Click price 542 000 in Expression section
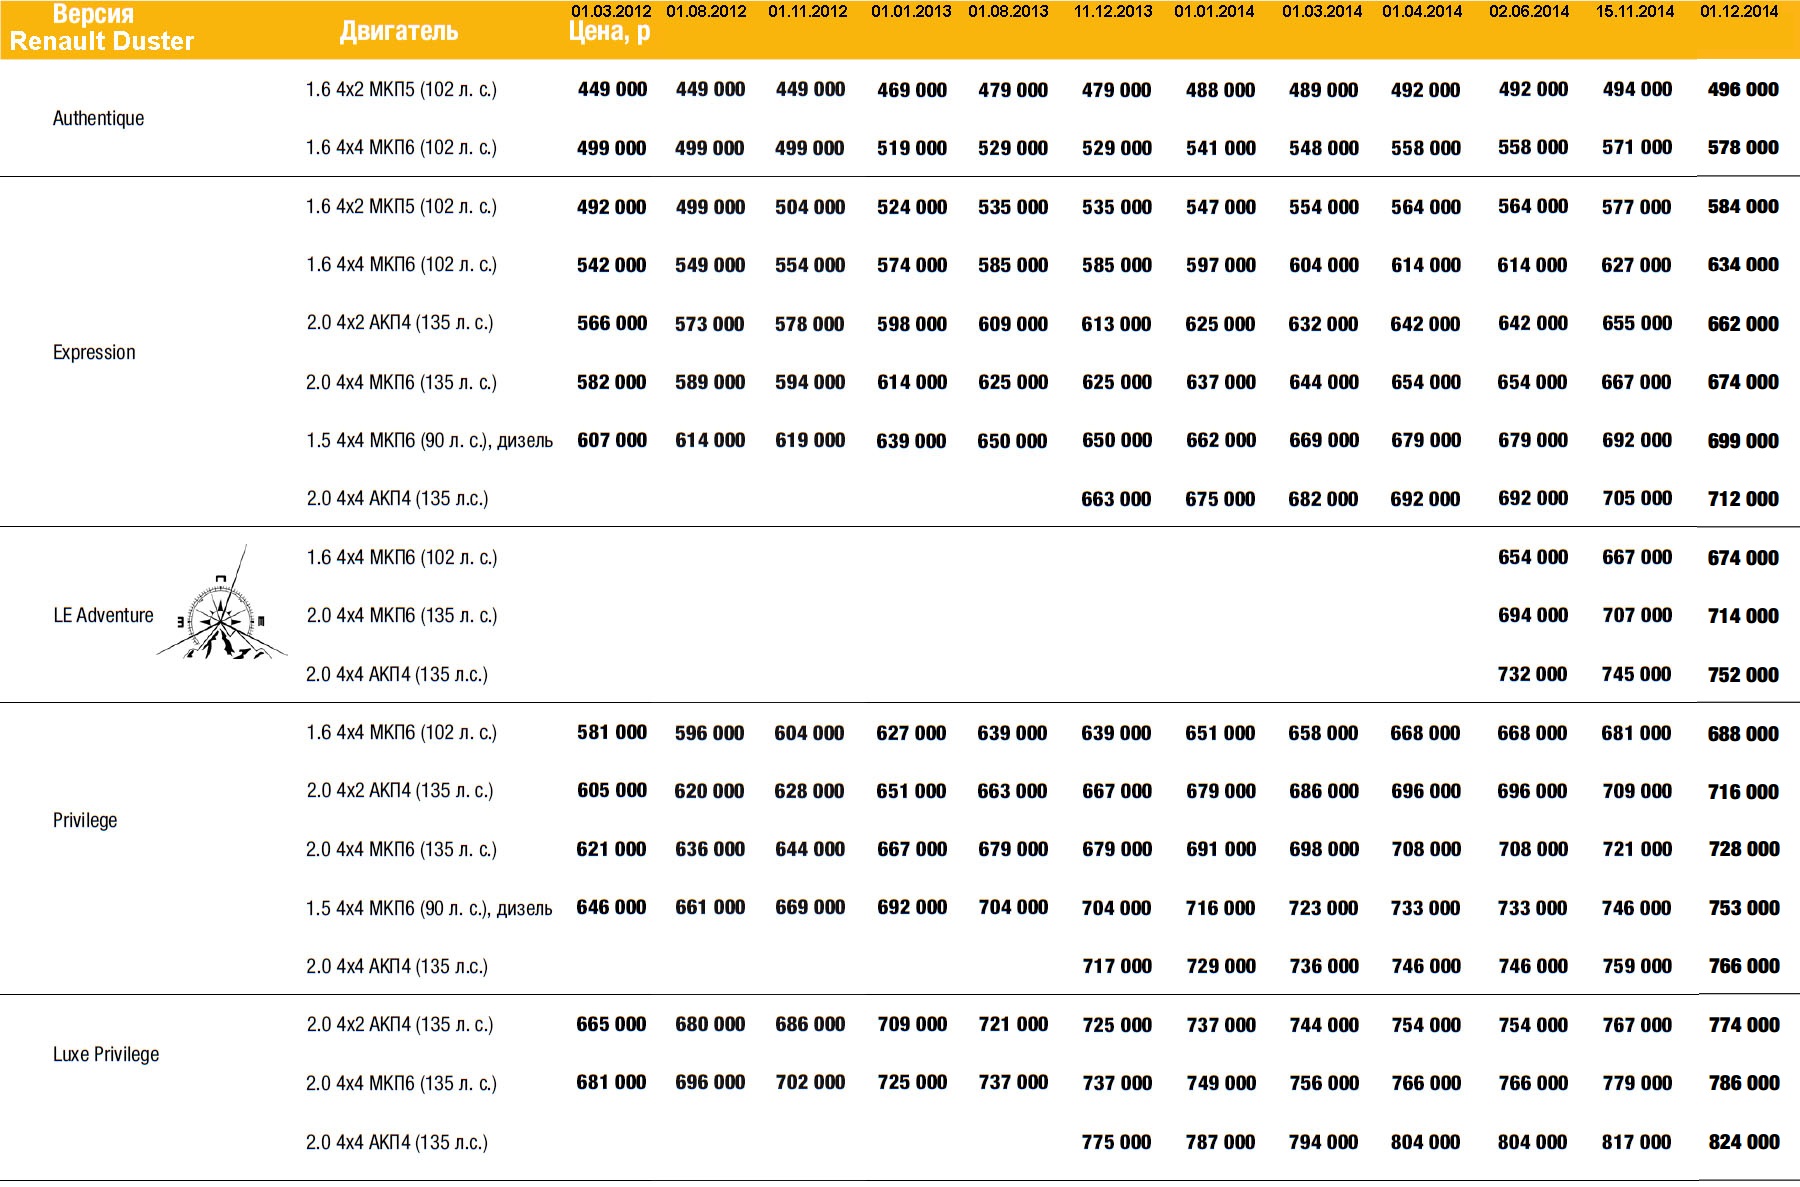The width and height of the screenshot is (1800, 1187). tap(612, 265)
